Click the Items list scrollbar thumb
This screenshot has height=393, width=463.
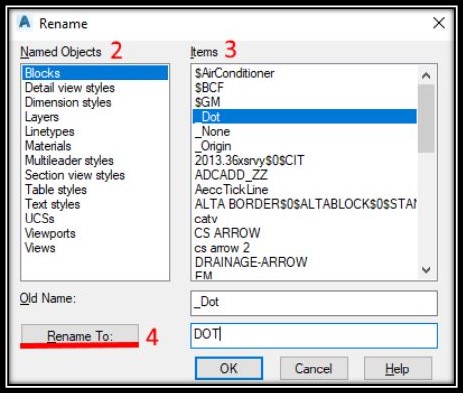point(426,119)
